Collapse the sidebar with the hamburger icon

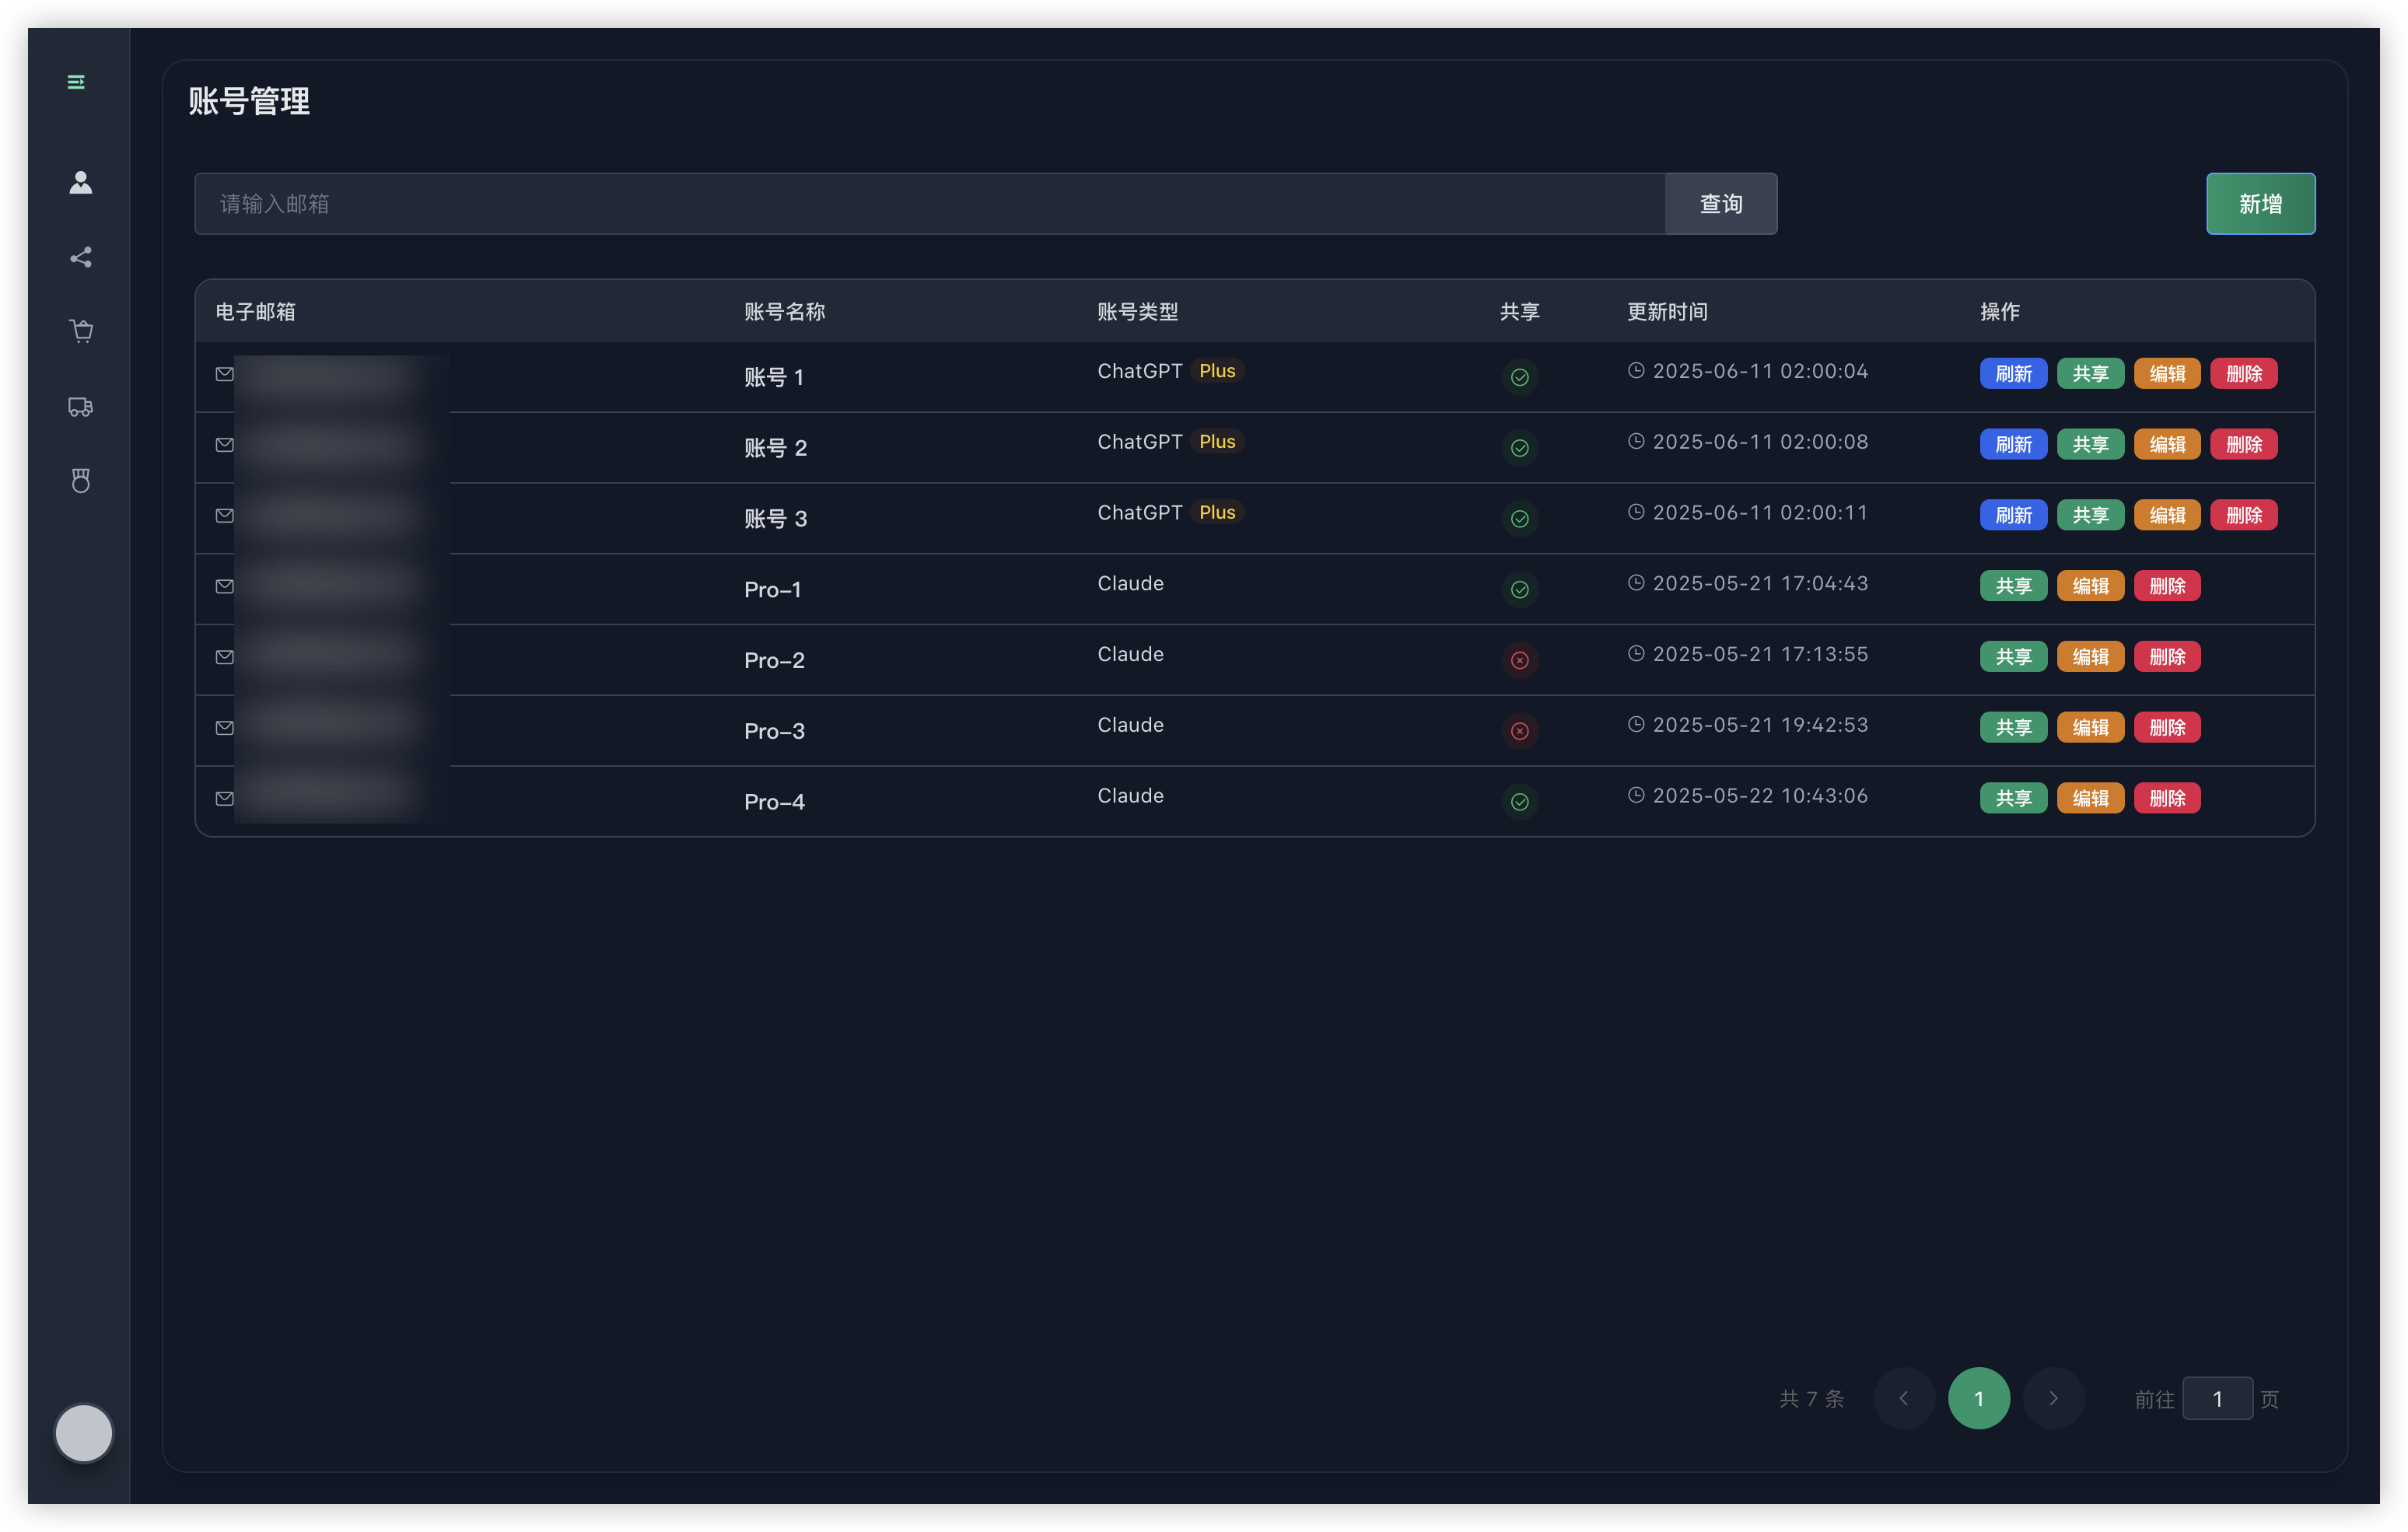click(x=76, y=82)
